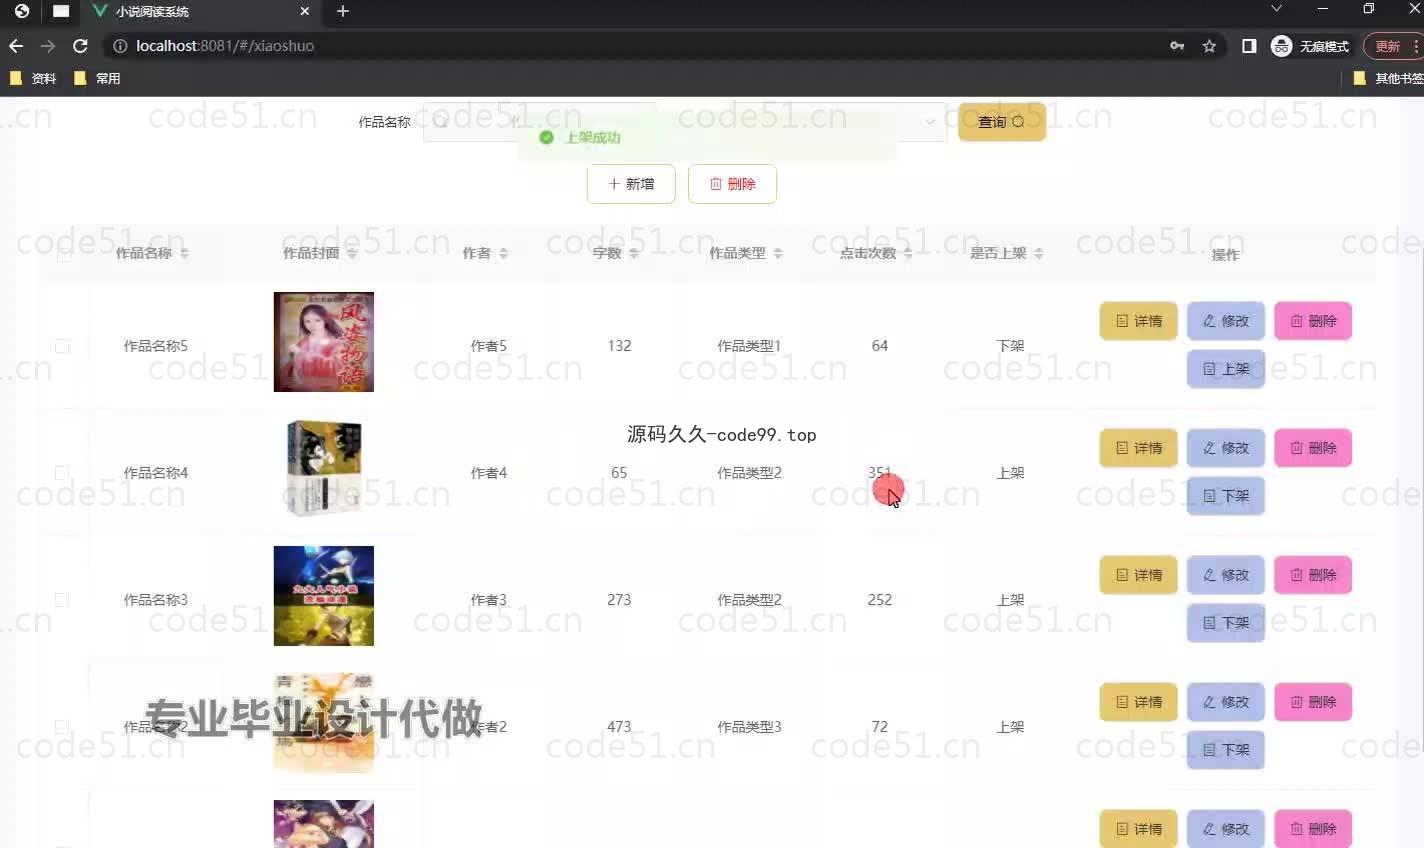Image resolution: width=1424 pixels, height=848 pixels.
Task: Open saved password key icon
Action: [1177, 46]
